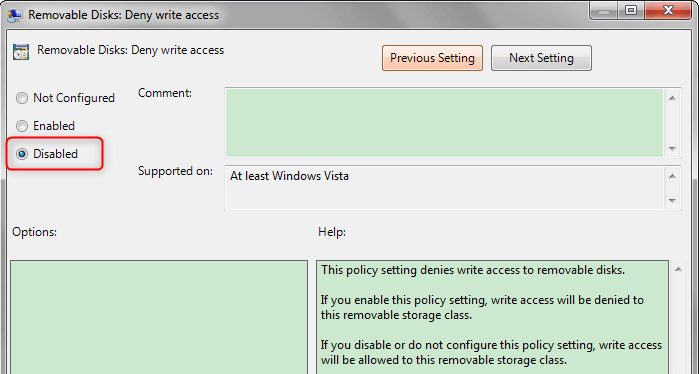
Task: Click Comment box scroll down arrow
Action: [672, 149]
